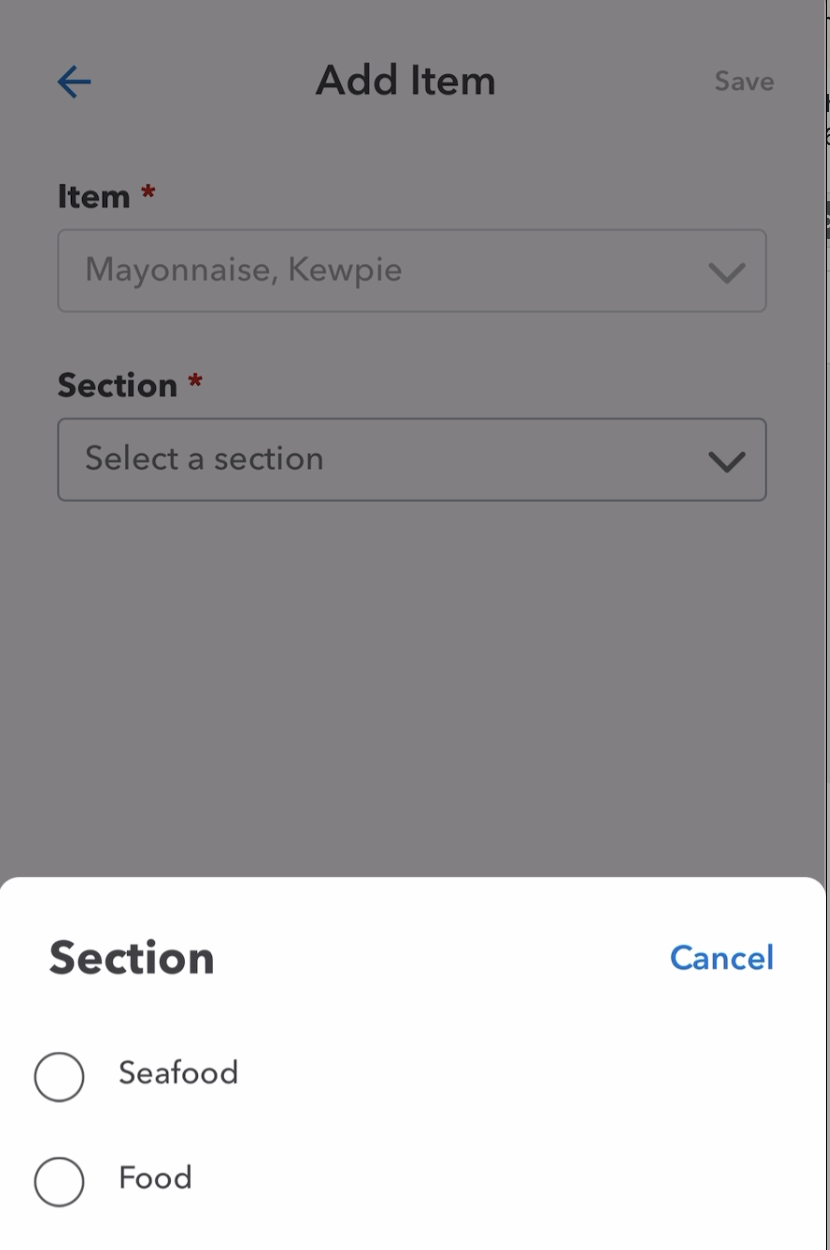Open the 'Select a section' dropdown
Screen dimensions: 830x1250
tap(411, 460)
